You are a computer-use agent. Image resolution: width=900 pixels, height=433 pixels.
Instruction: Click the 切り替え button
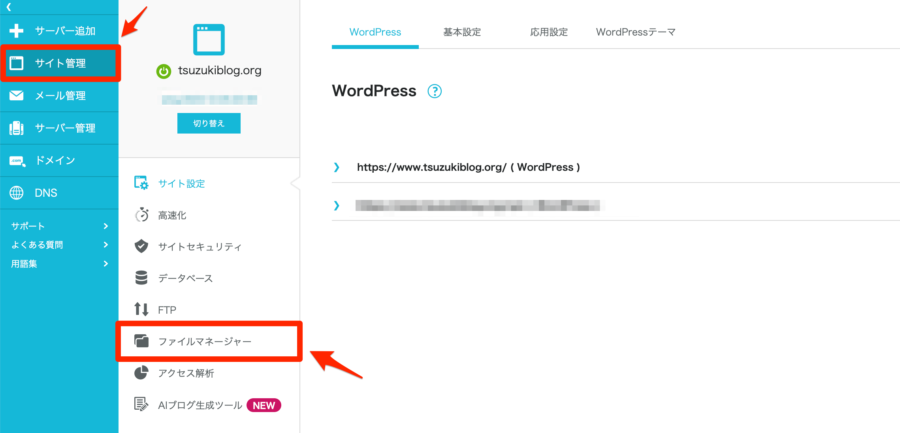pyautogui.click(x=209, y=123)
